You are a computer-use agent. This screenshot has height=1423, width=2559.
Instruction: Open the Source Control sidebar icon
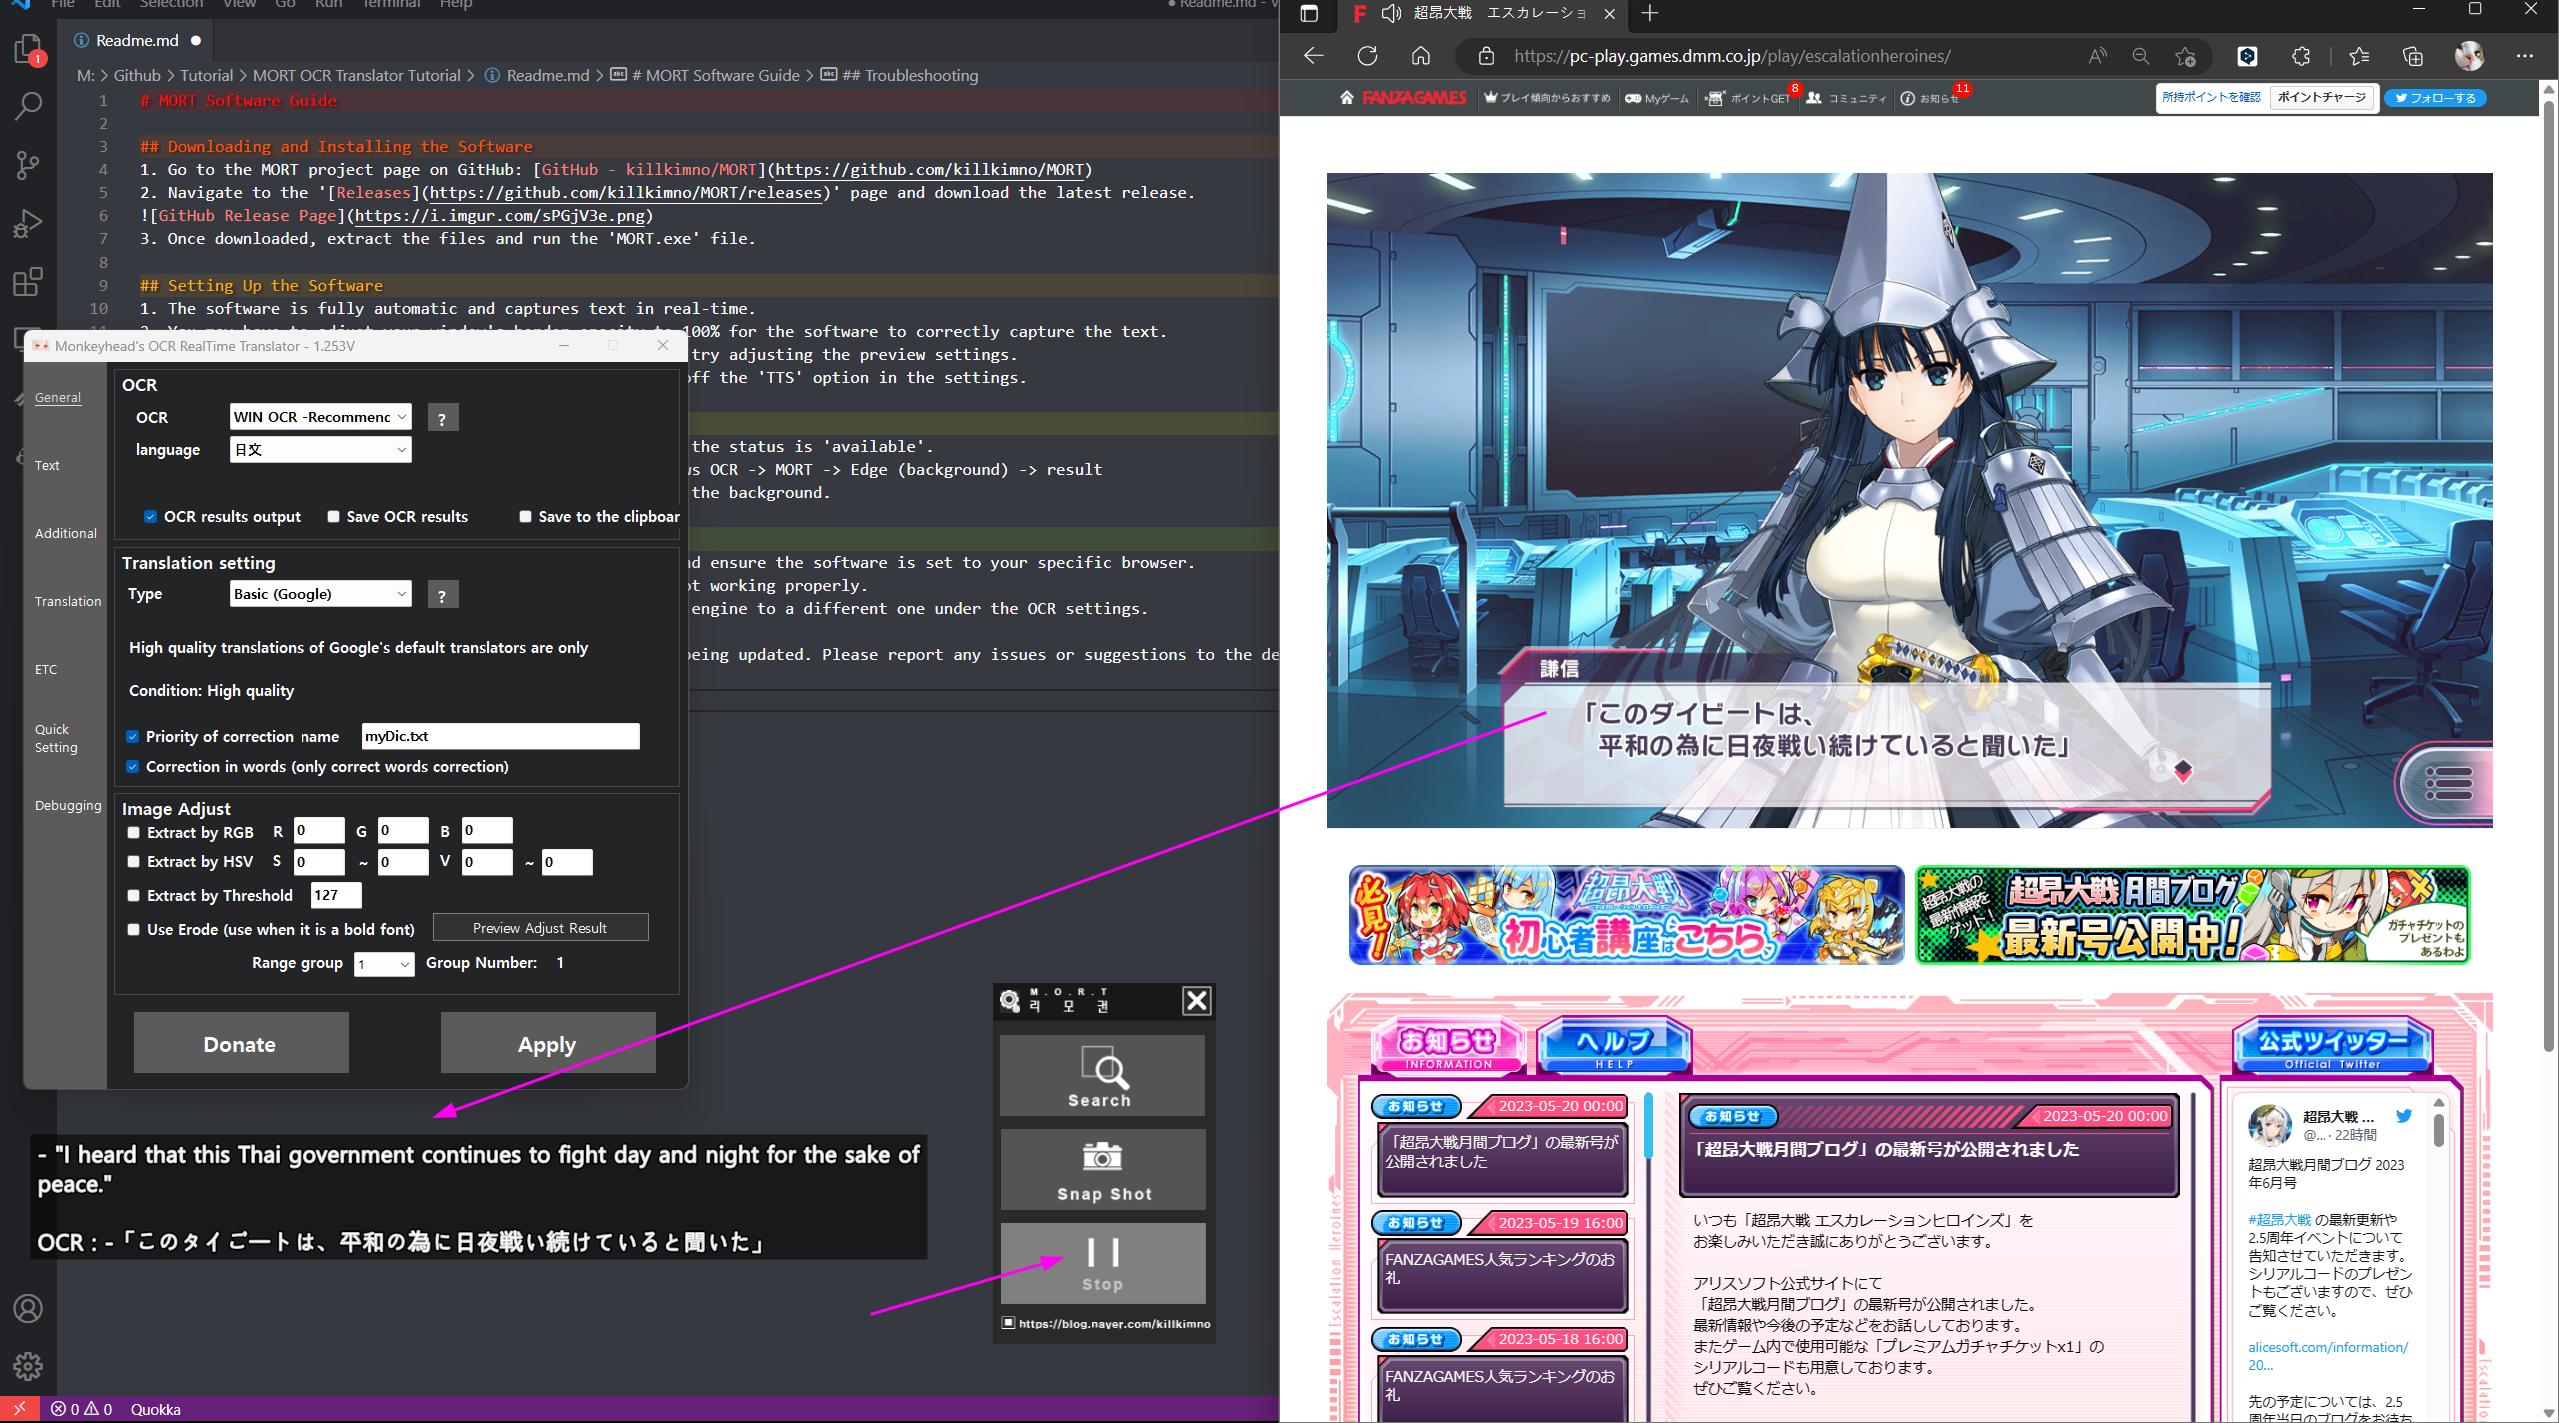[x=28, y=165]
